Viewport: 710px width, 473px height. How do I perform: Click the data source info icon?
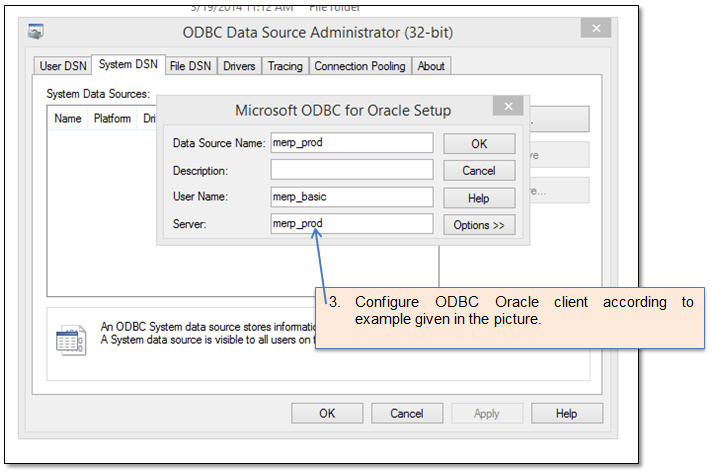coord(71,339)
